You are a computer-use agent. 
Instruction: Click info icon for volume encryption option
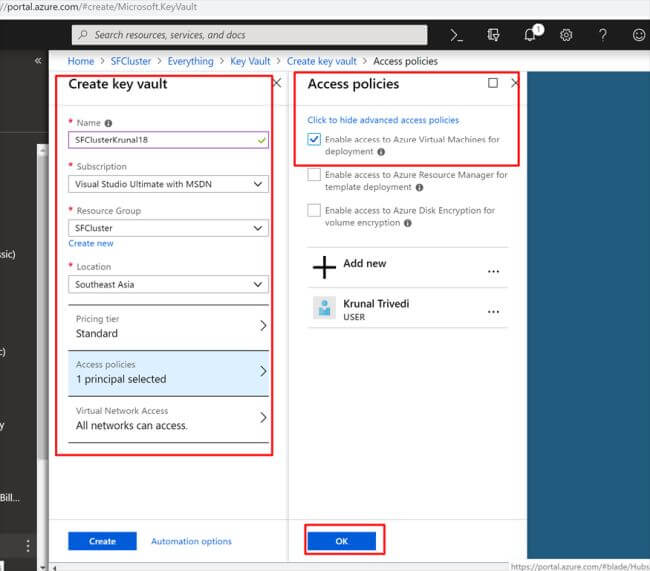pyautogui.click(x=407, y=223)
